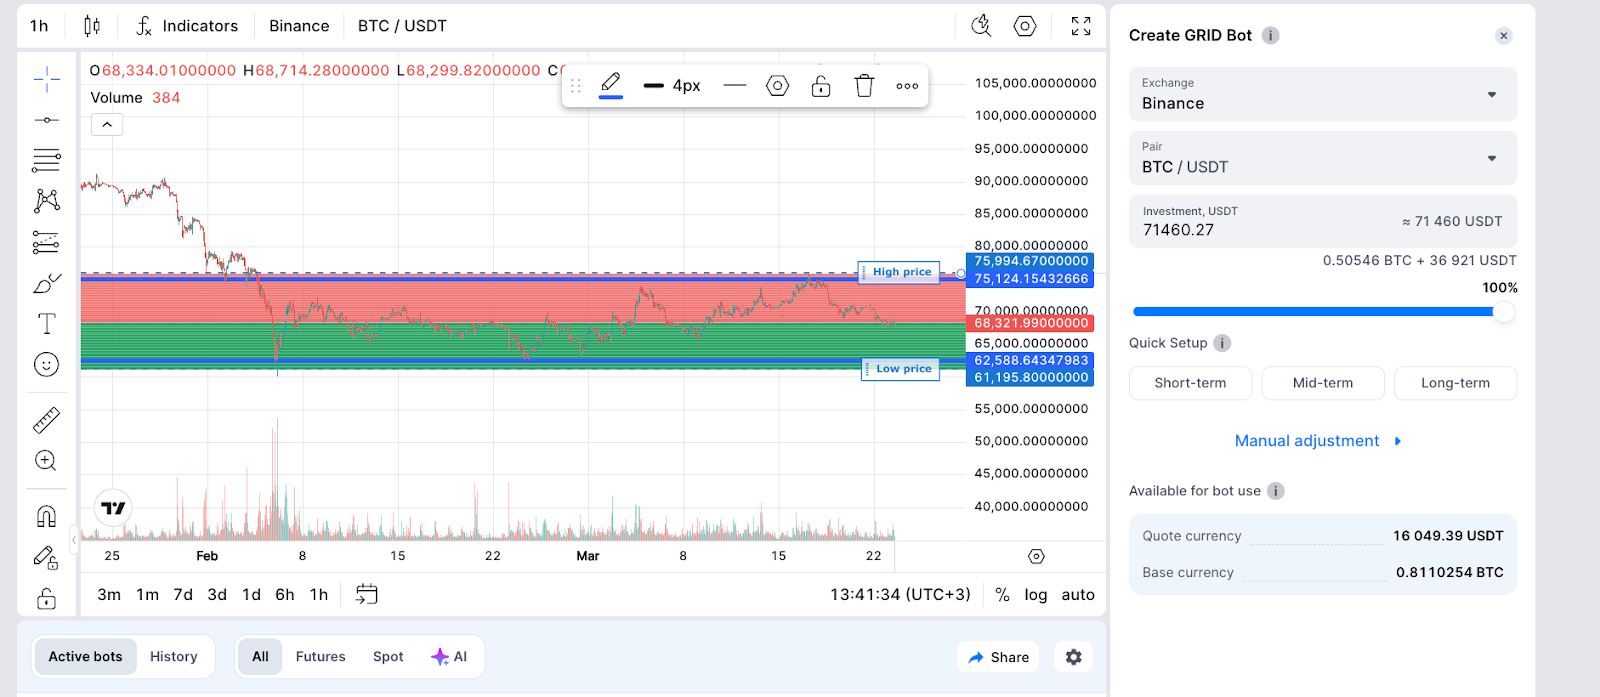Click info icon next to Quick Setup

(x=1222, y=343)
